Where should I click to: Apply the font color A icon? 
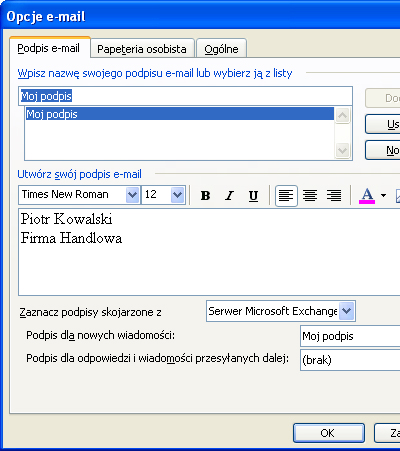click(x=367, y=196)
